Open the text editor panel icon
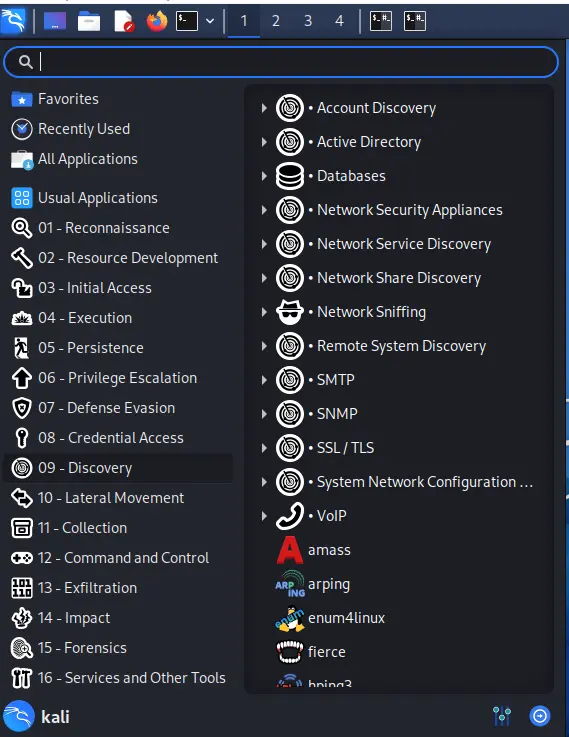 [124, 21]
